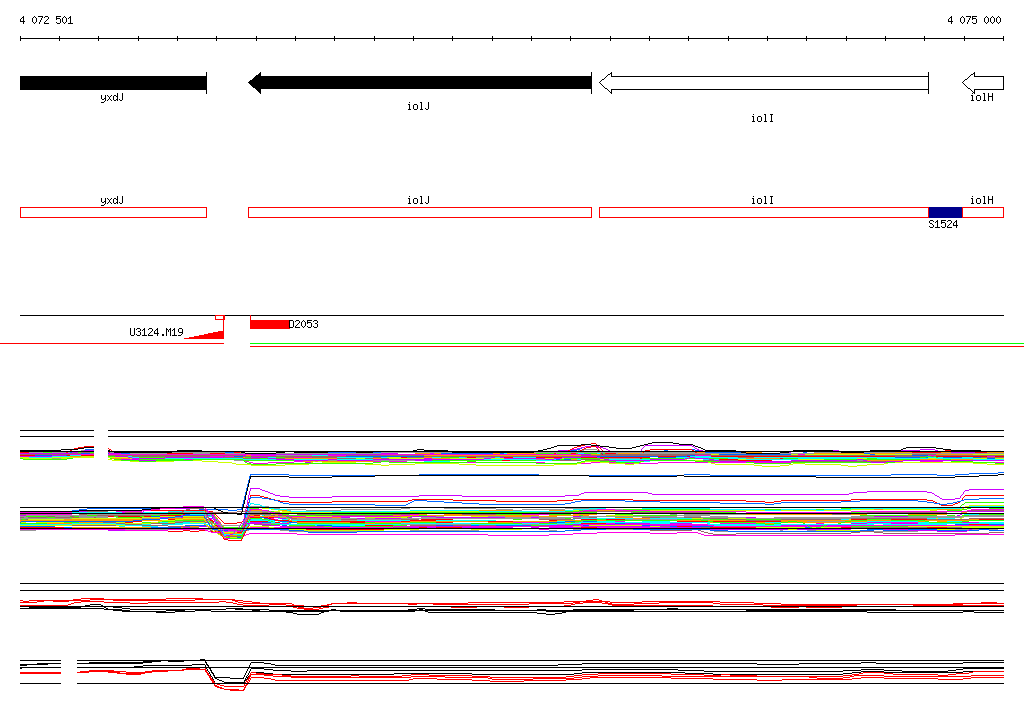Click the red-outlined iolH annotation box
Image resolution: width=1024 pixels, height=714 pixels.
click(983, 212)
